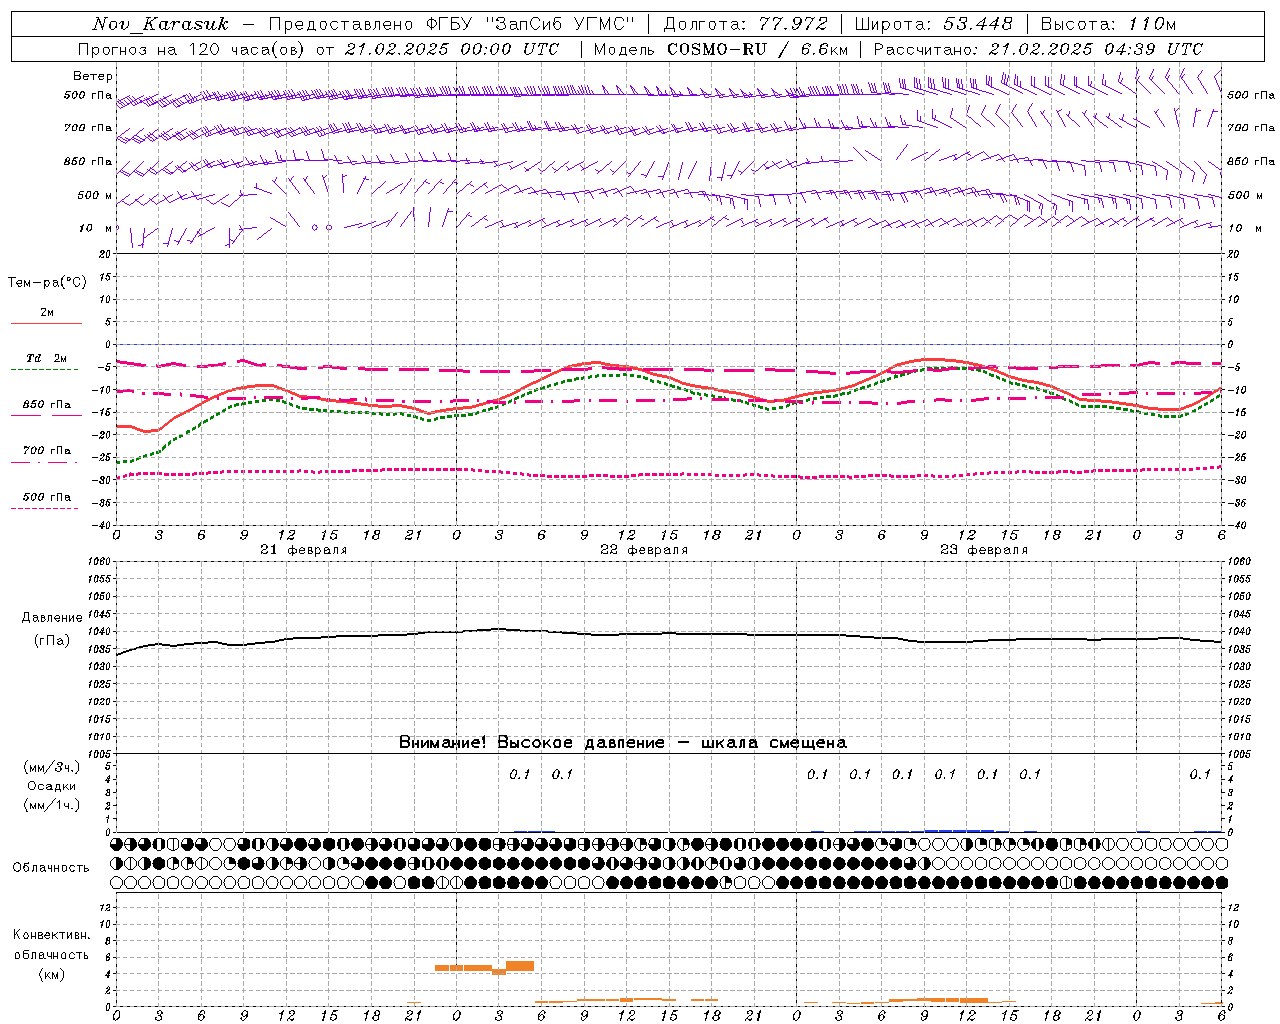Click the '850 гПа' temperature legend entry
This screenshot has width=1280, height=1024.
[x=47, y=404]
